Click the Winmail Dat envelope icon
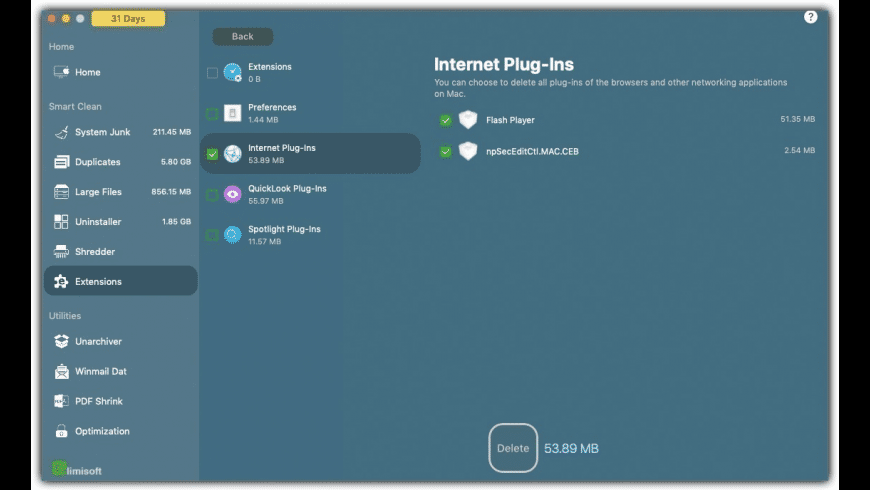The image size is (870, 490). pos(61,371)
